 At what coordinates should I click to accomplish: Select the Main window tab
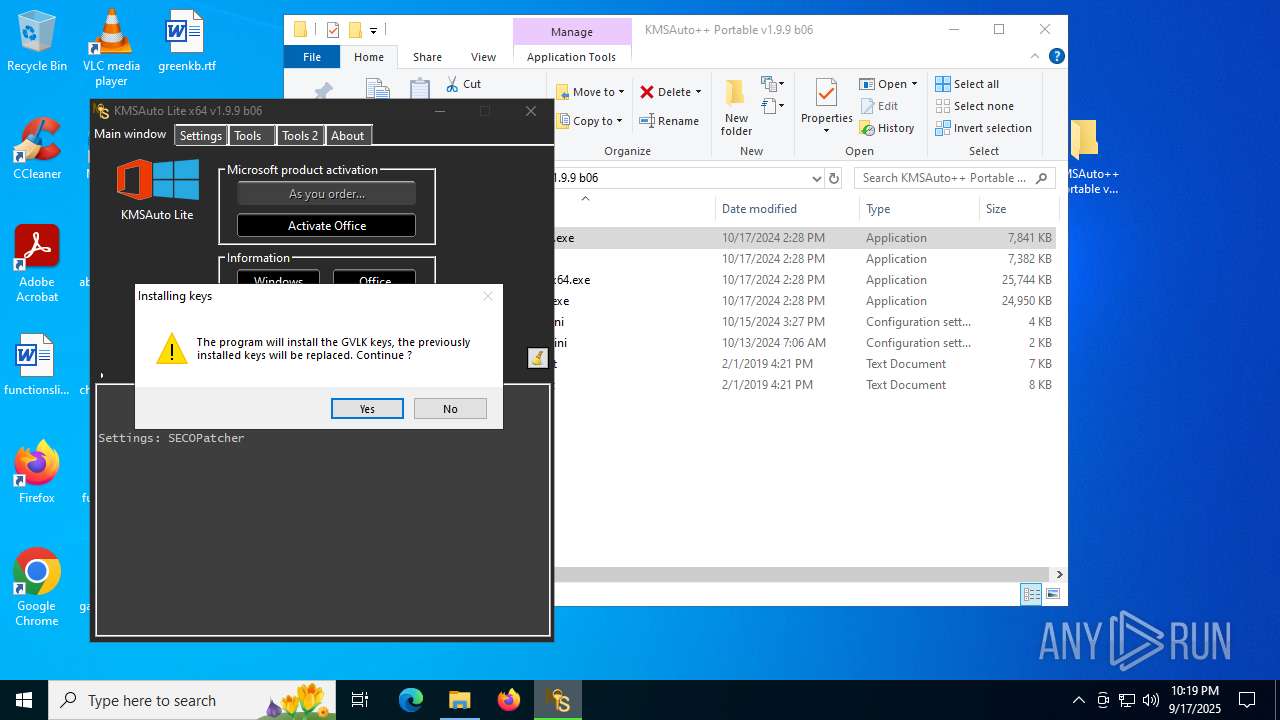[130, 134]
